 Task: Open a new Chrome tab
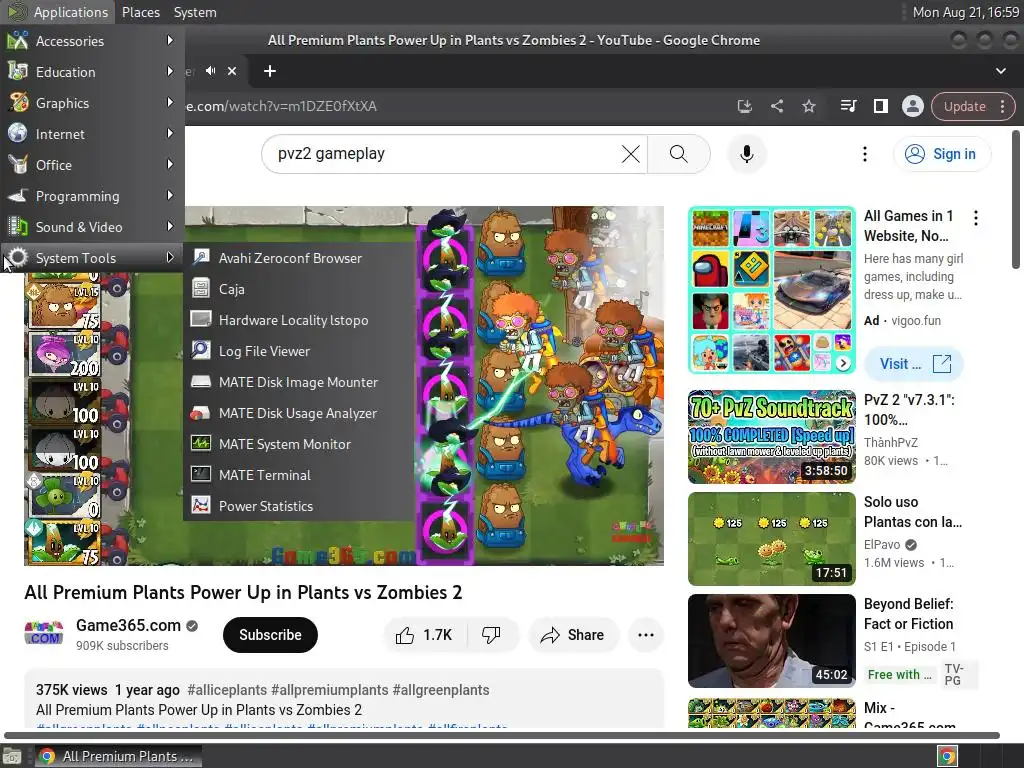point(270,71)
